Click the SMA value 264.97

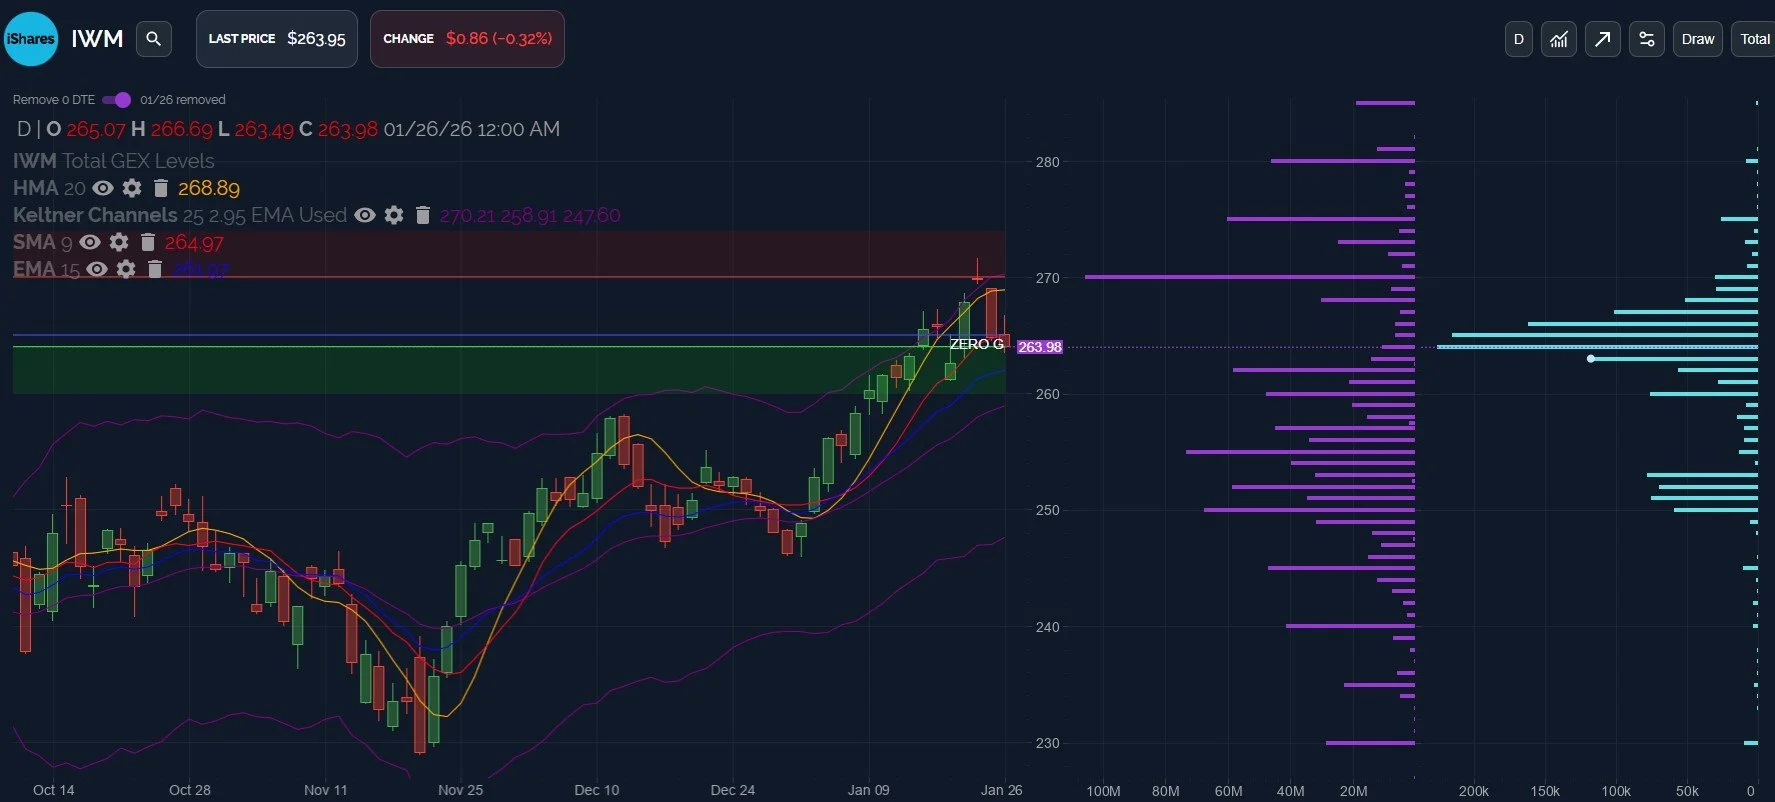194,242
